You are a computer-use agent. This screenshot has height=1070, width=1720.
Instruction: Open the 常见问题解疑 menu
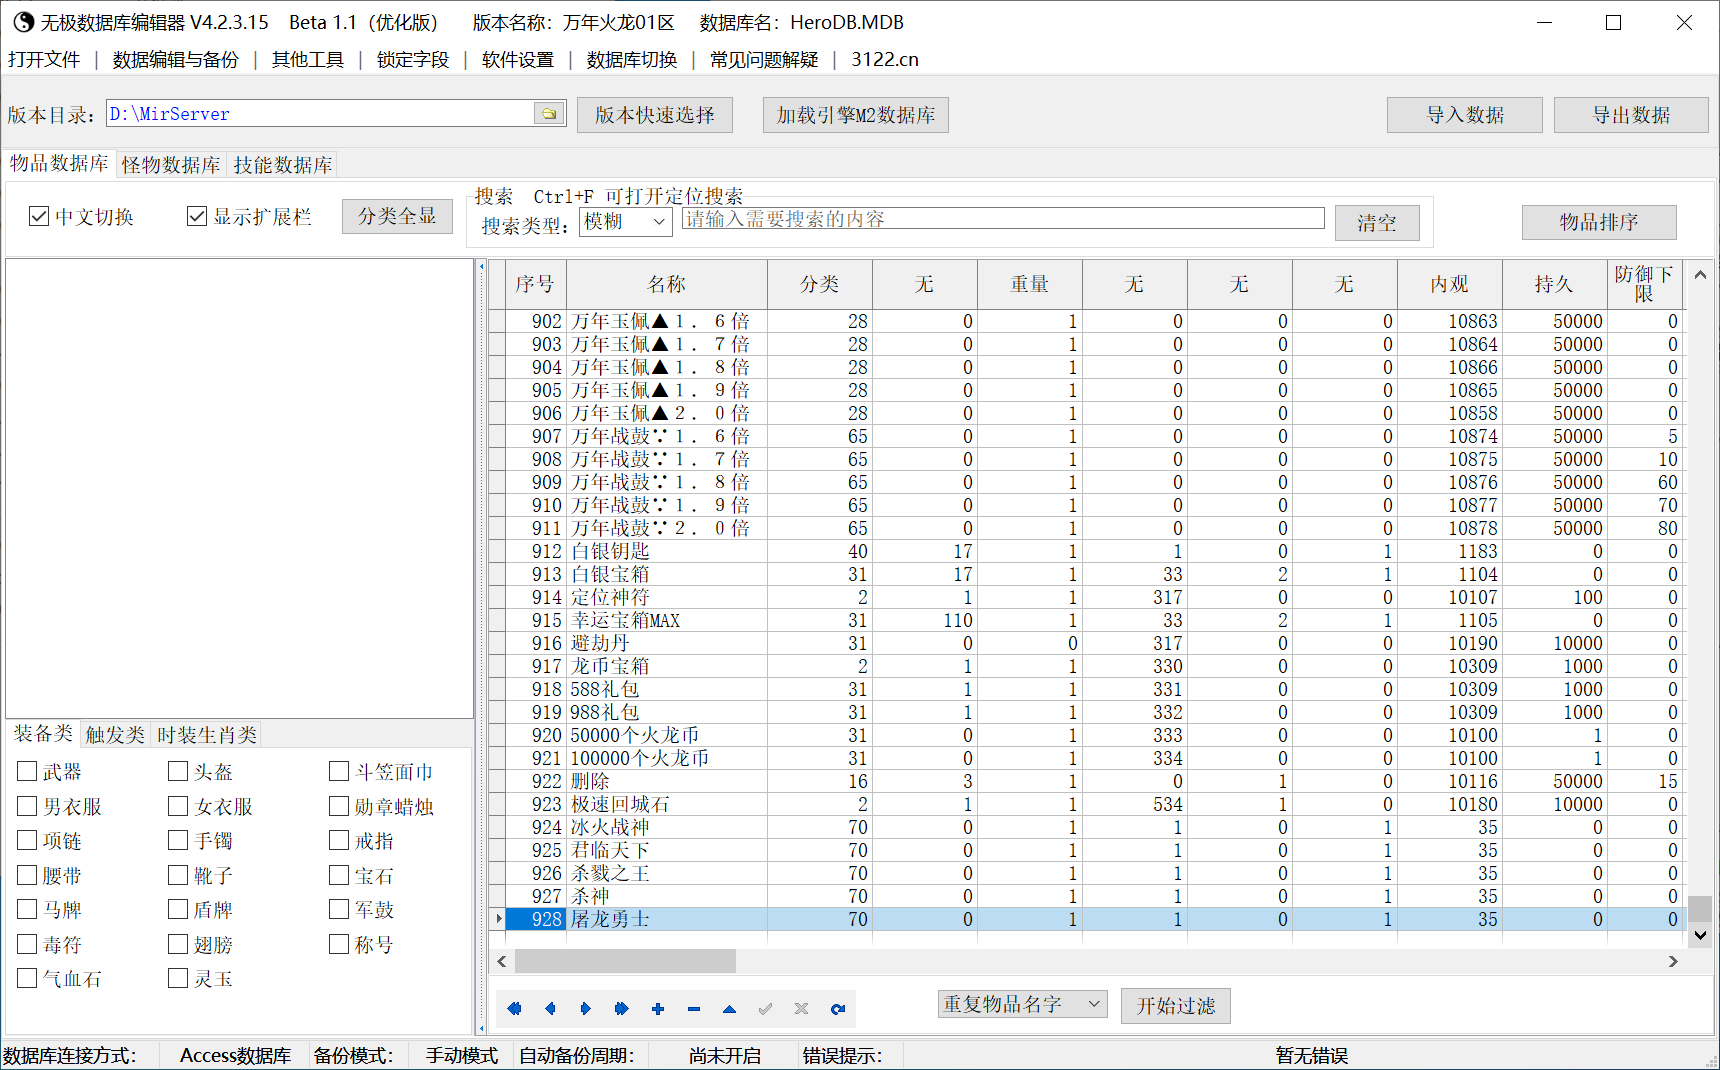(764, 60)
